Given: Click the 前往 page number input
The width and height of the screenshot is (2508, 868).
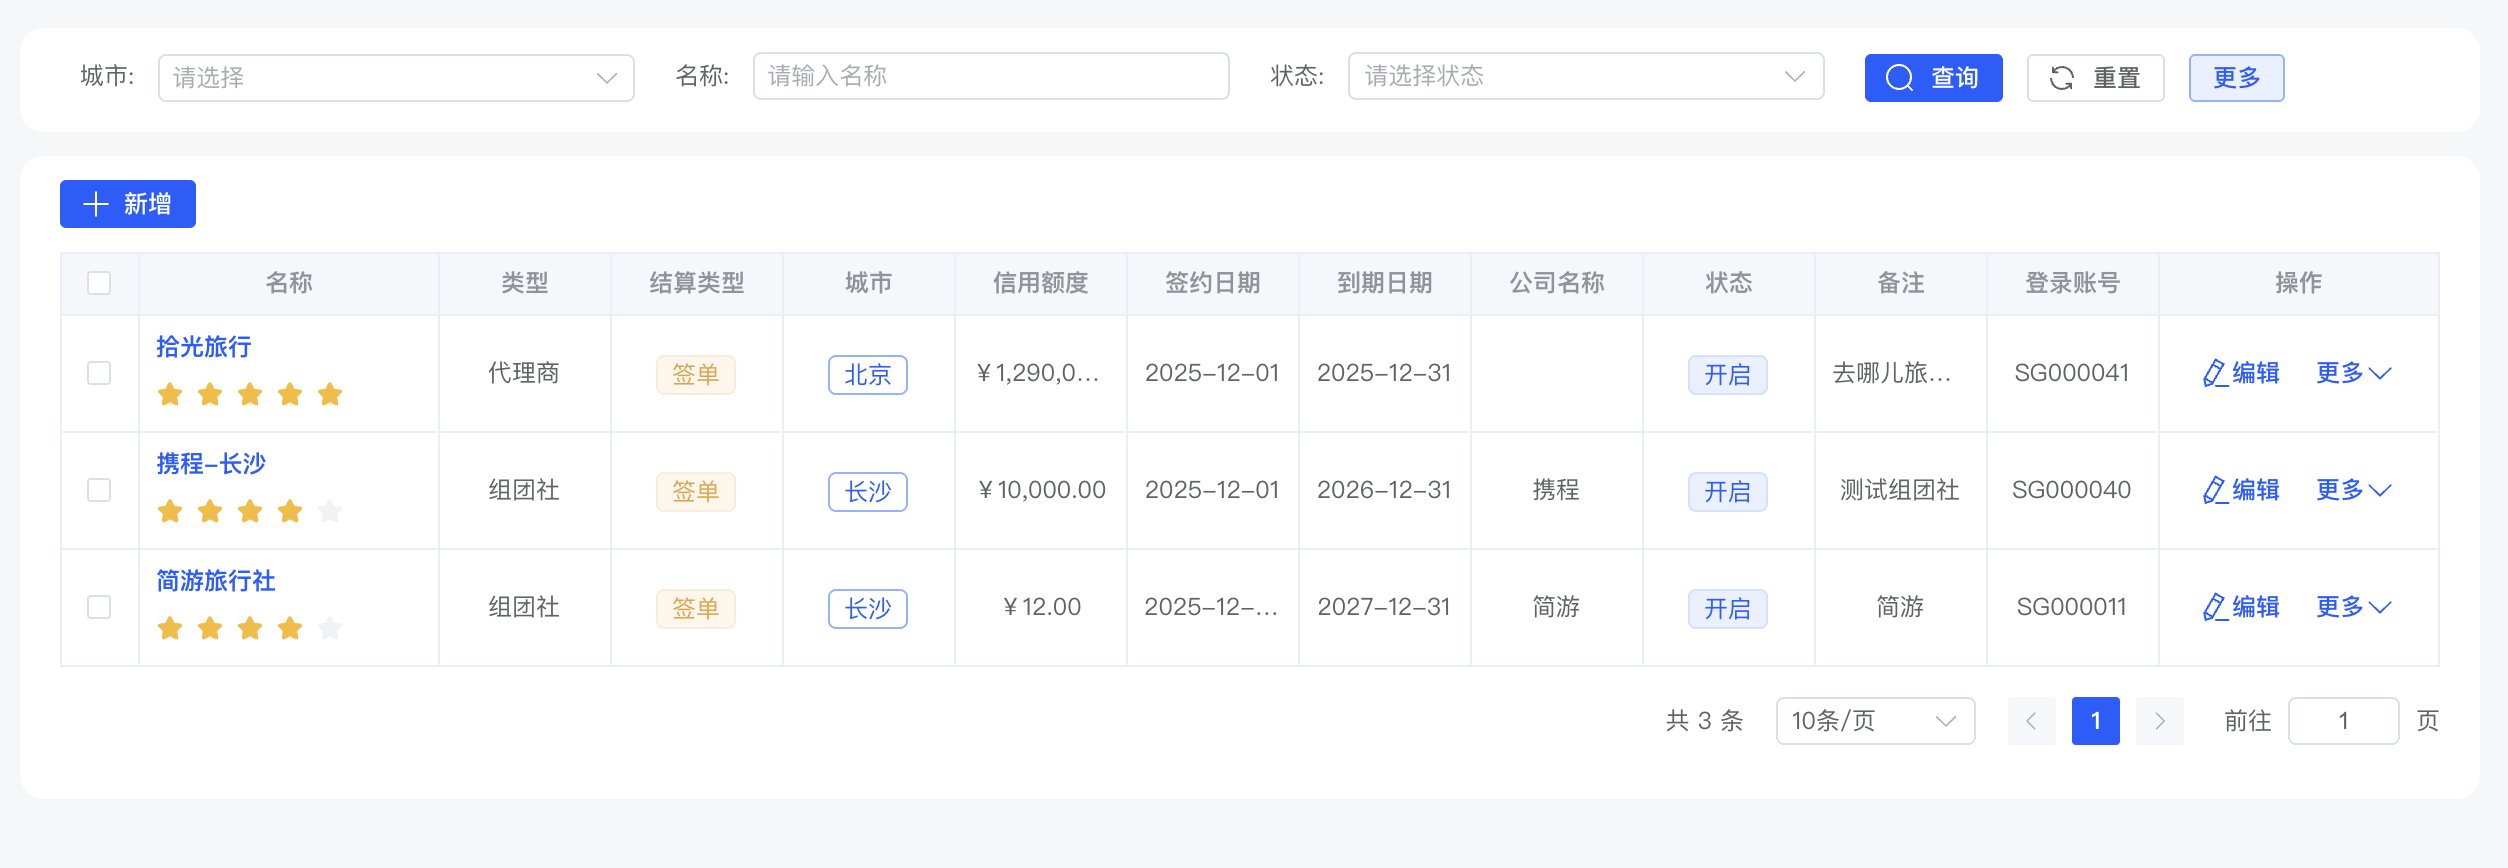Looking at the screenshot, I should [x=2343, y=721].
